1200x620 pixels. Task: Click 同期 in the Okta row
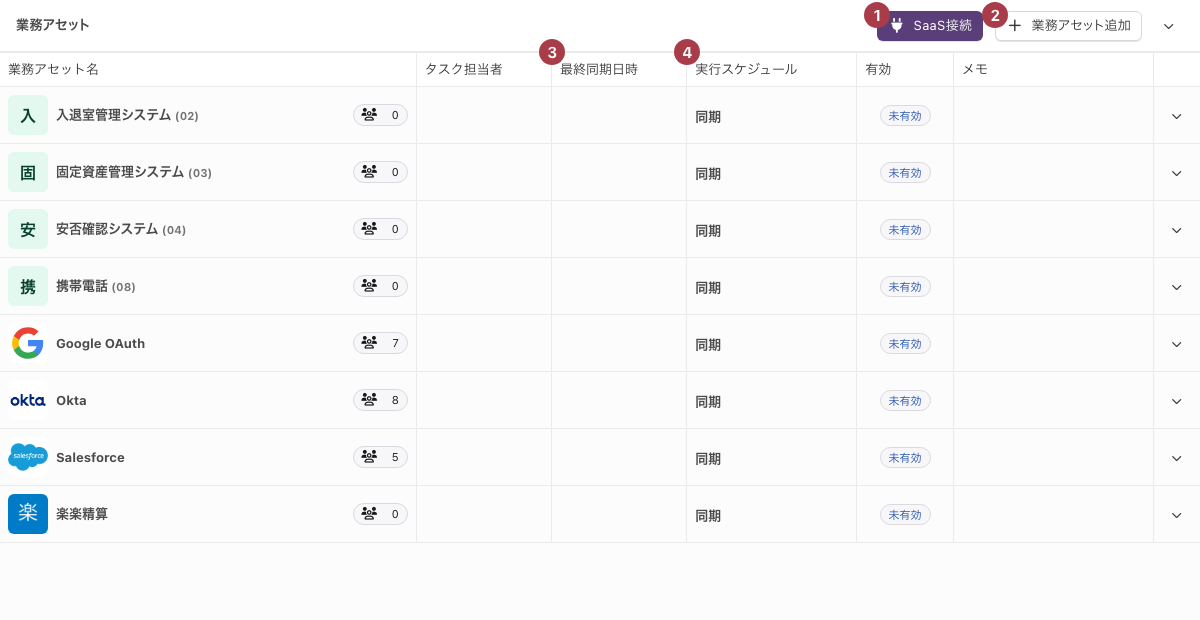point(708,402)
